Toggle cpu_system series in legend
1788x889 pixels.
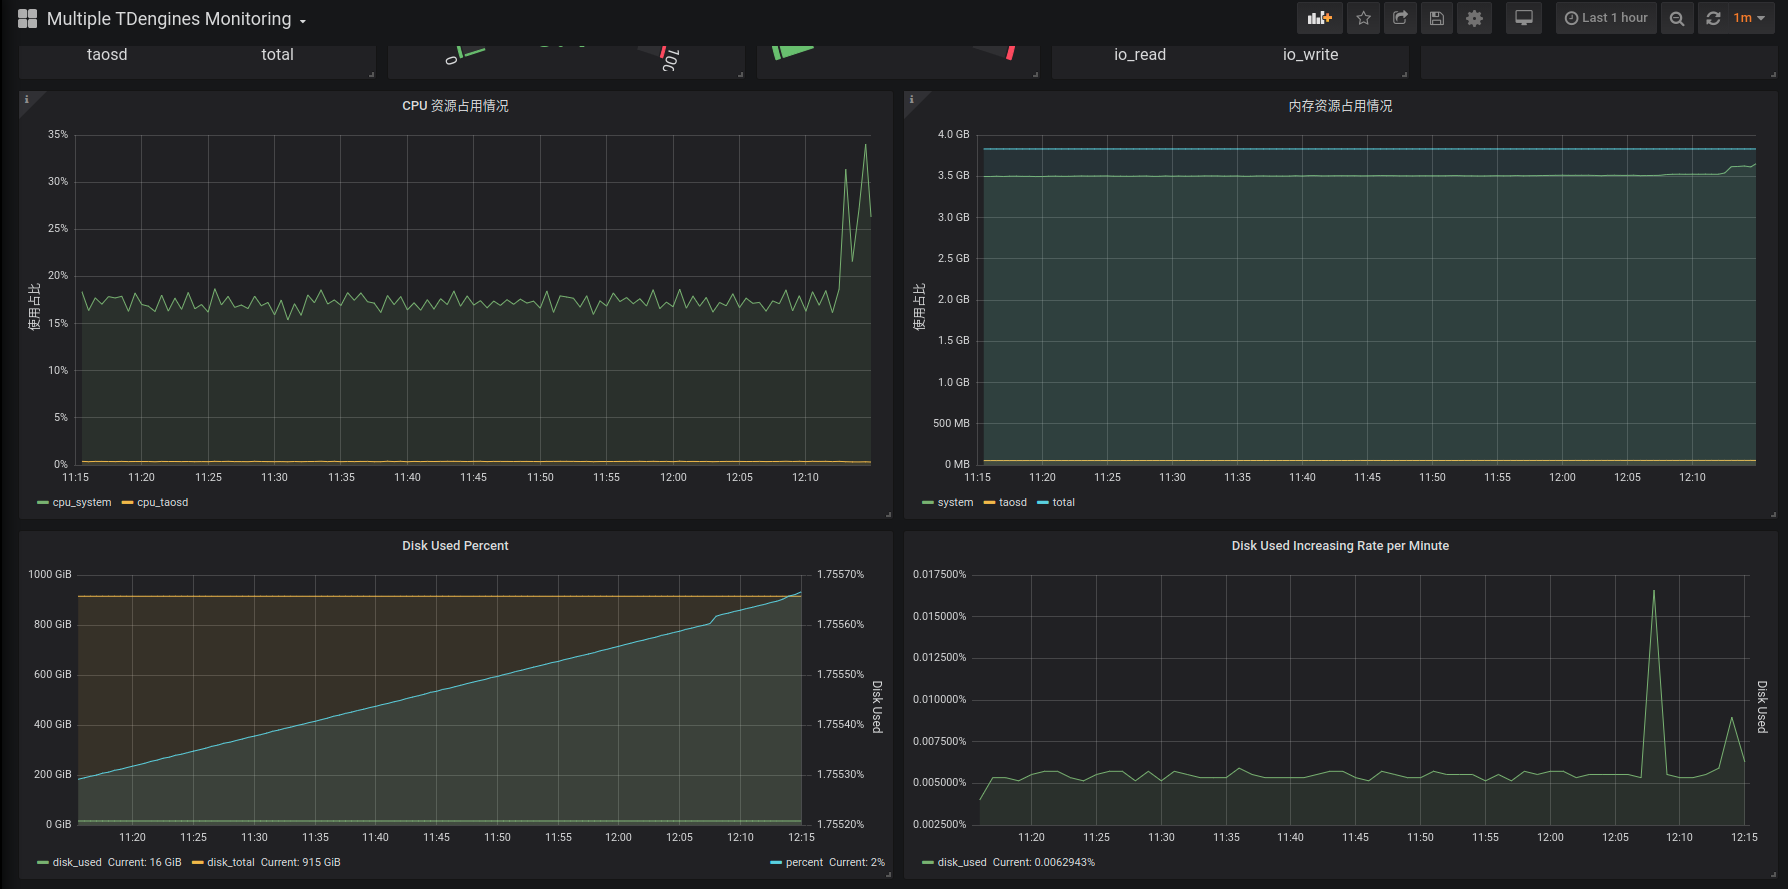click(82, 503)
